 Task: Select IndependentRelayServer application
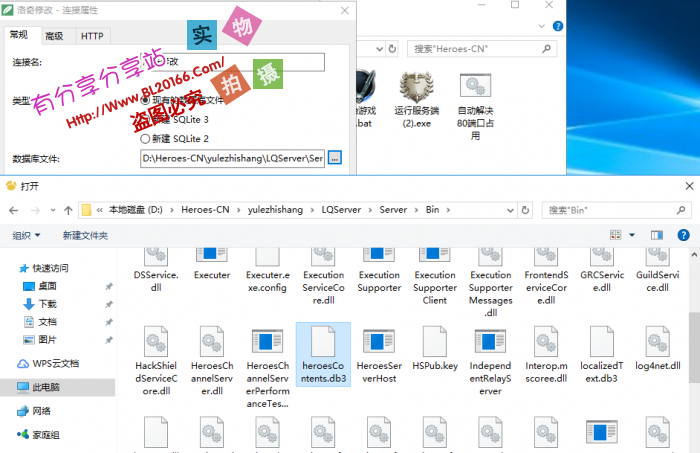(490, 361)
